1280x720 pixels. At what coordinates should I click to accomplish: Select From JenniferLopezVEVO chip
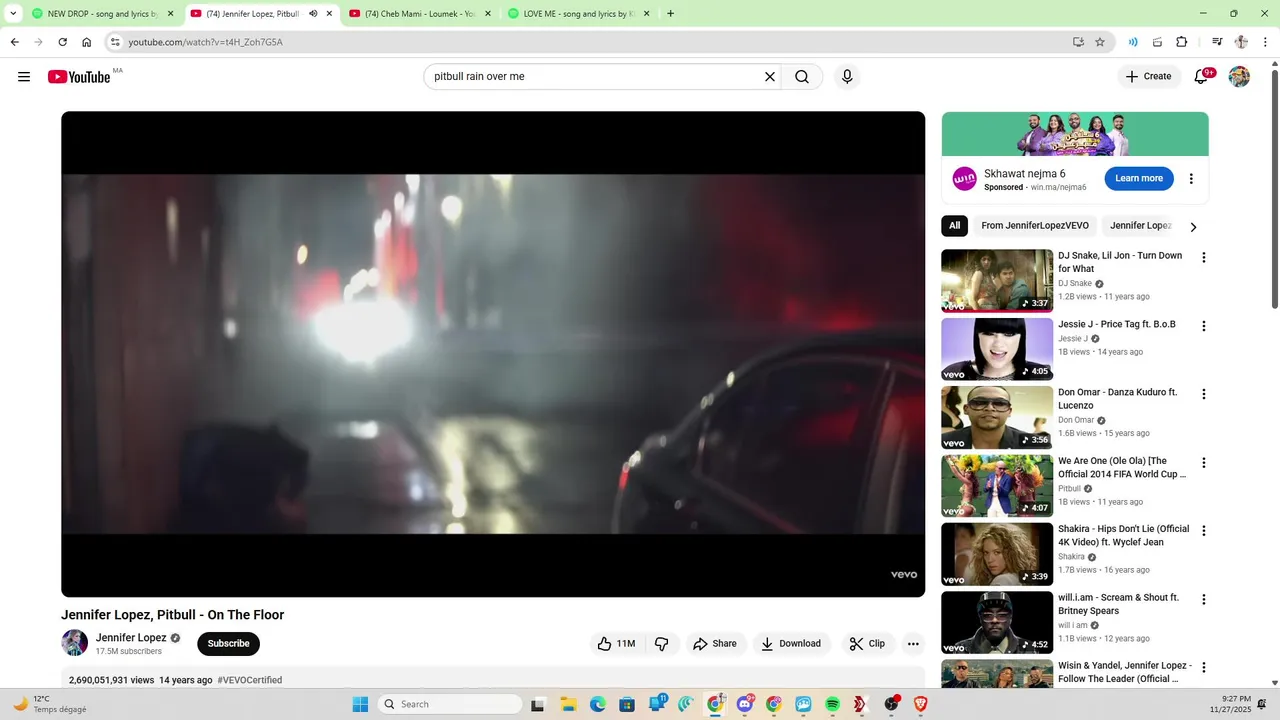pos(1035,226)
